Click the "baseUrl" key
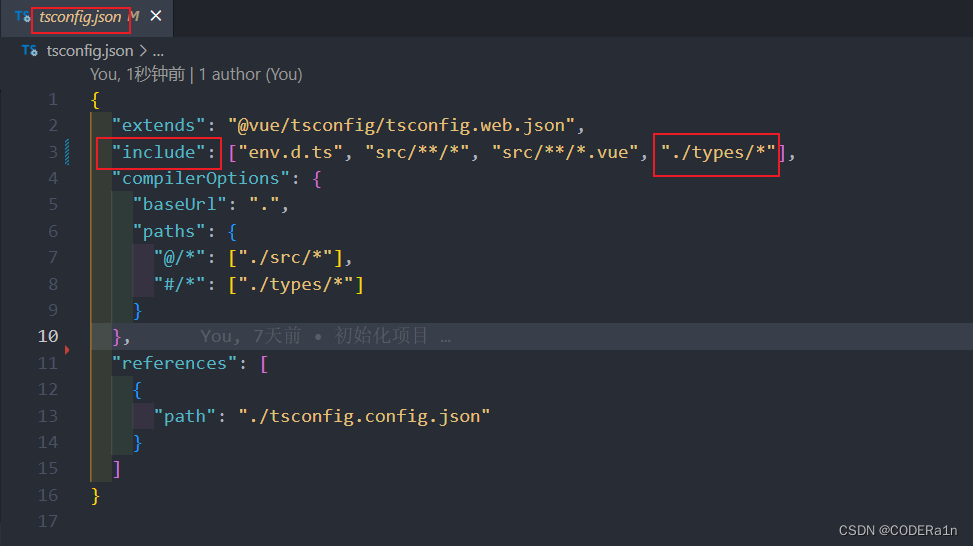The height and width of the screenshot is (546, 973). [x=179, y=205]
